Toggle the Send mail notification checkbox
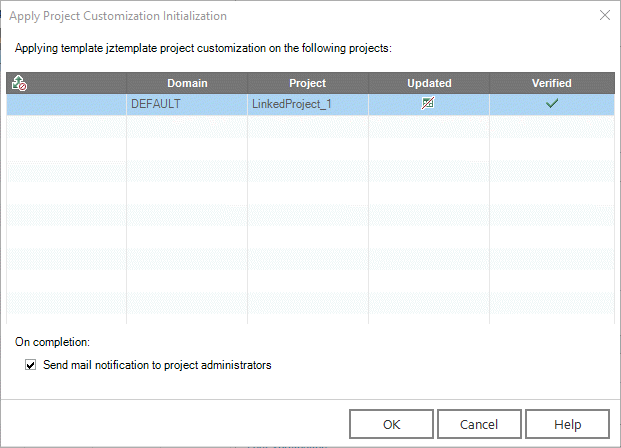 pyautogui.click(x=30, y=366)
